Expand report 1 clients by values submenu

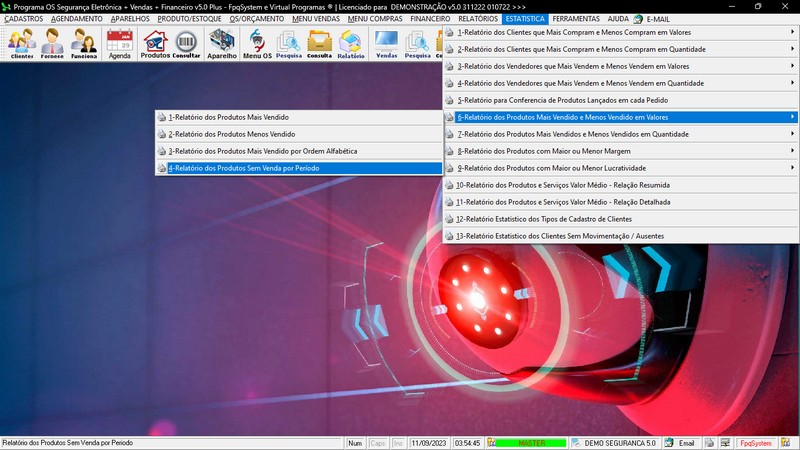pyautogui.click(x=620, y=32)
